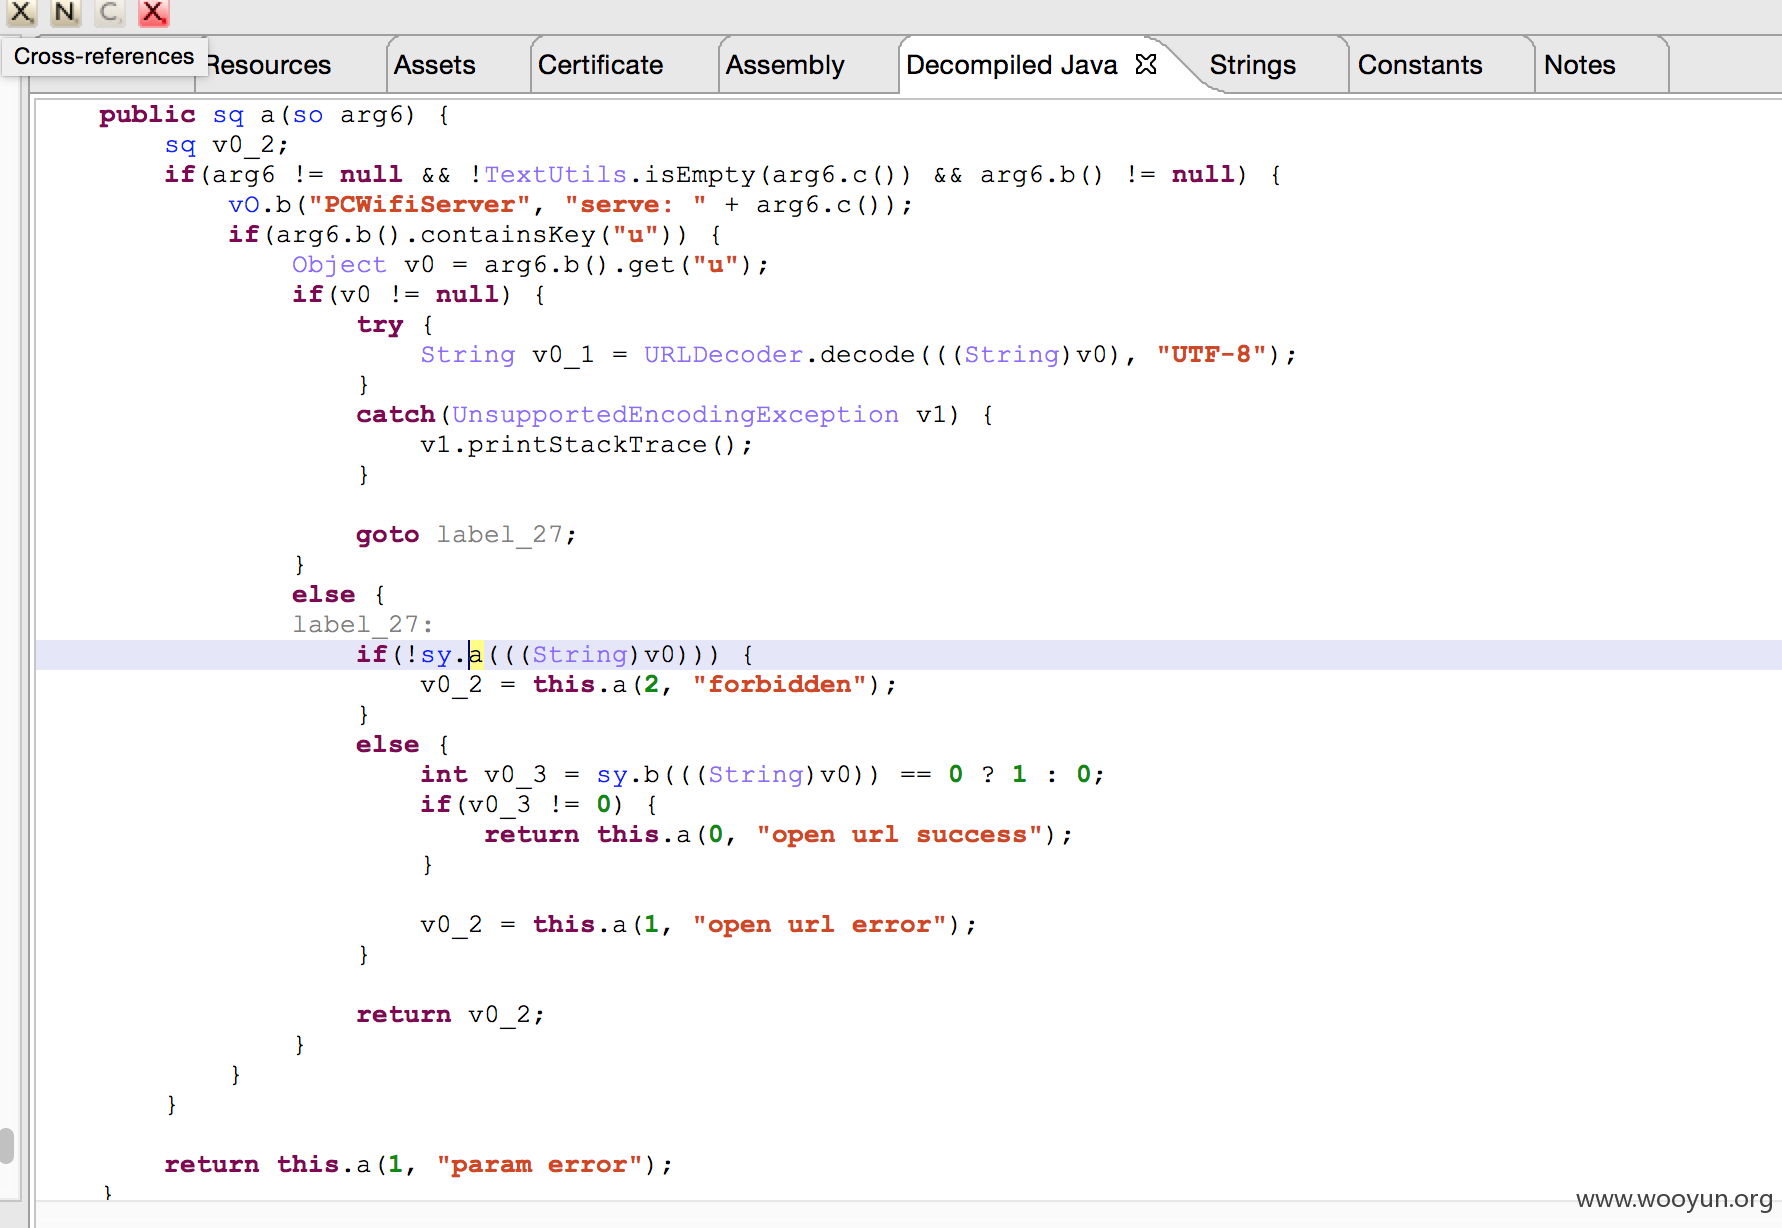
Task: Click printStackTrace method call
Action: pyautogui.click(x=587, y=445)
